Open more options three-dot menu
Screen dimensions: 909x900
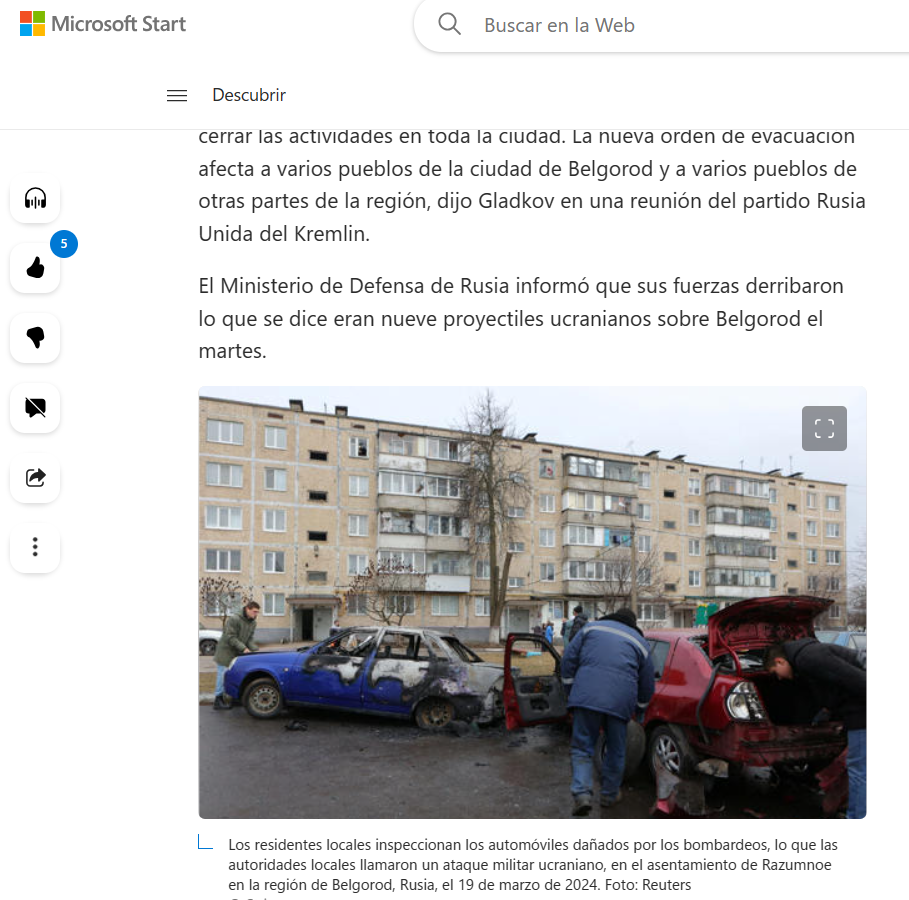tap(35, 547)
